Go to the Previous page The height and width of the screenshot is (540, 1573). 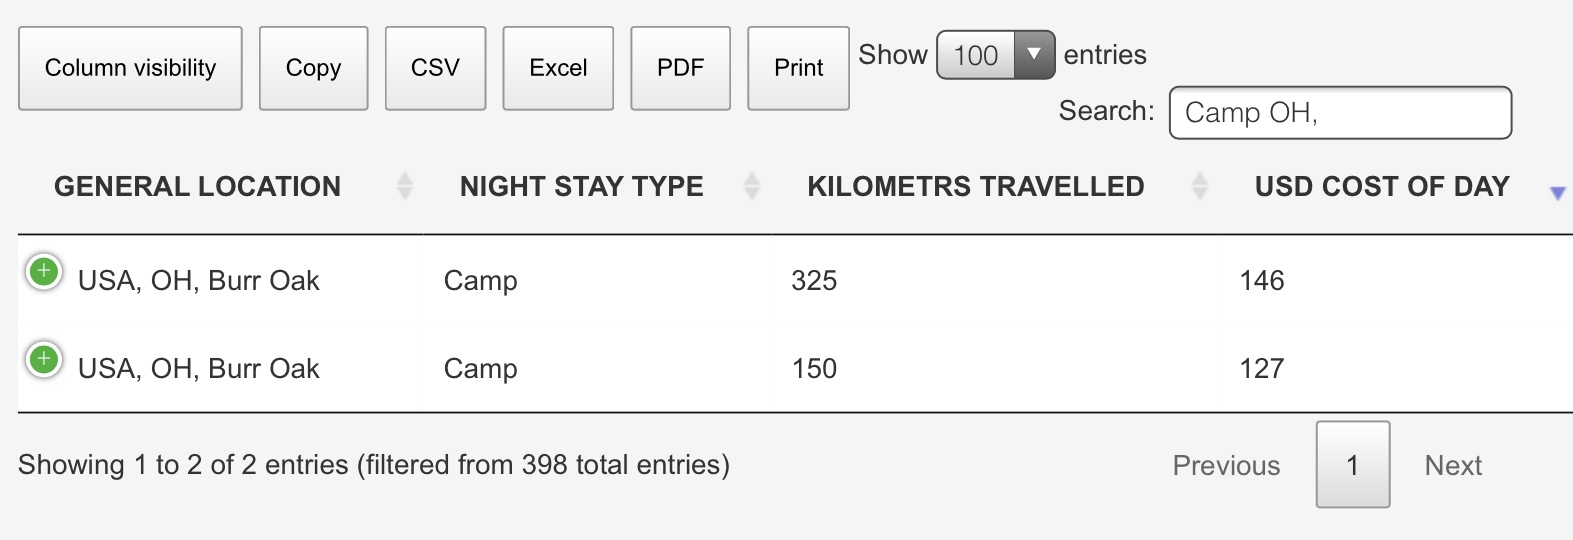1226,465
